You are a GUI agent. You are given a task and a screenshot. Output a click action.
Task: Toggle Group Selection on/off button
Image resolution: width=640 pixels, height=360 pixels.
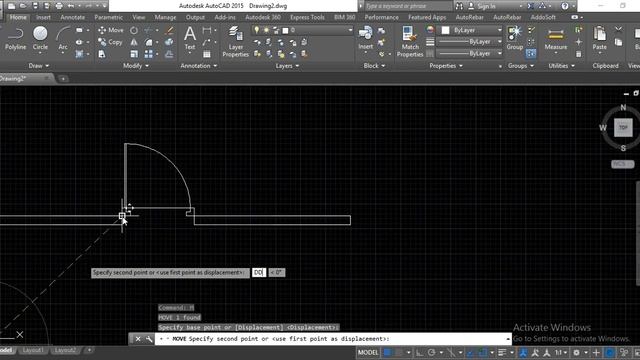point(531,53)
